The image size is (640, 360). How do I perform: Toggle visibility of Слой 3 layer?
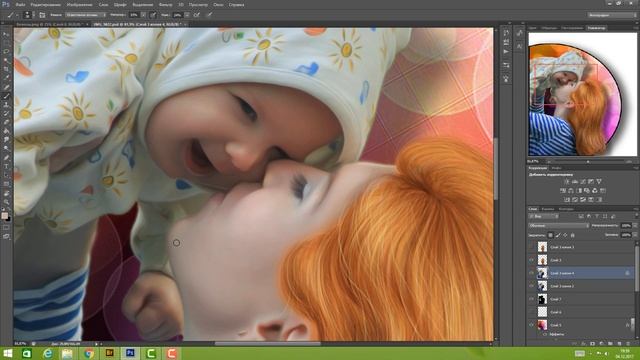(x=531, y=260)
